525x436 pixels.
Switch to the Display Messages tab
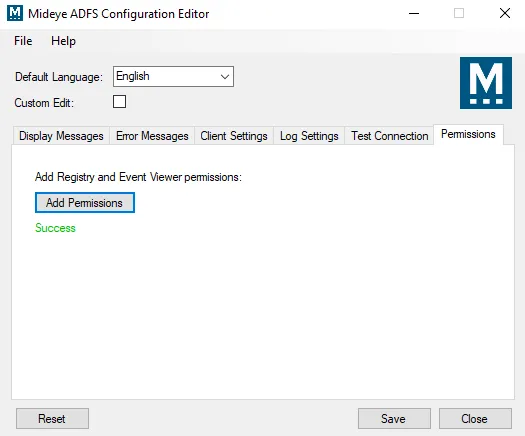61,136
